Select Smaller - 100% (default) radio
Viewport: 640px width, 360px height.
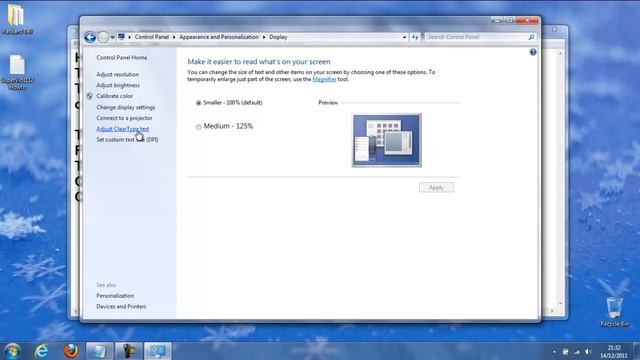pyautogui.click(x=198, y=103)
